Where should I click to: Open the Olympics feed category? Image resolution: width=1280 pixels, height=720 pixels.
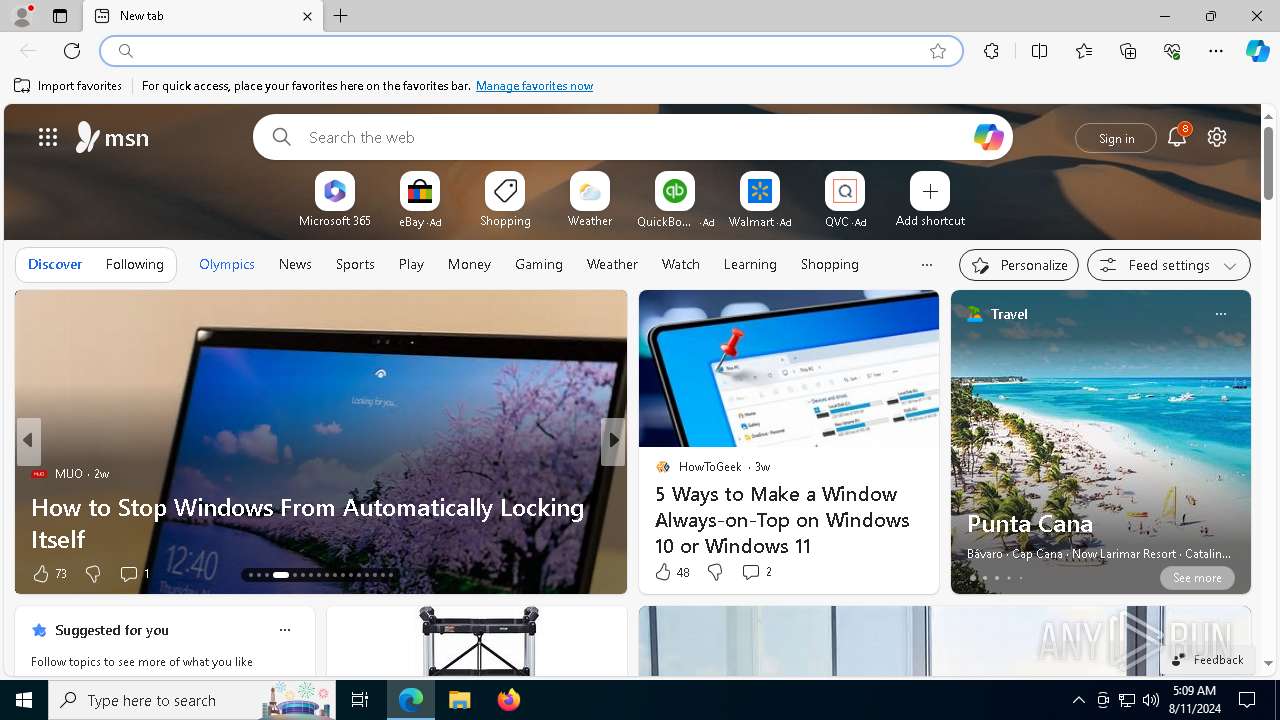coord(227,264)
